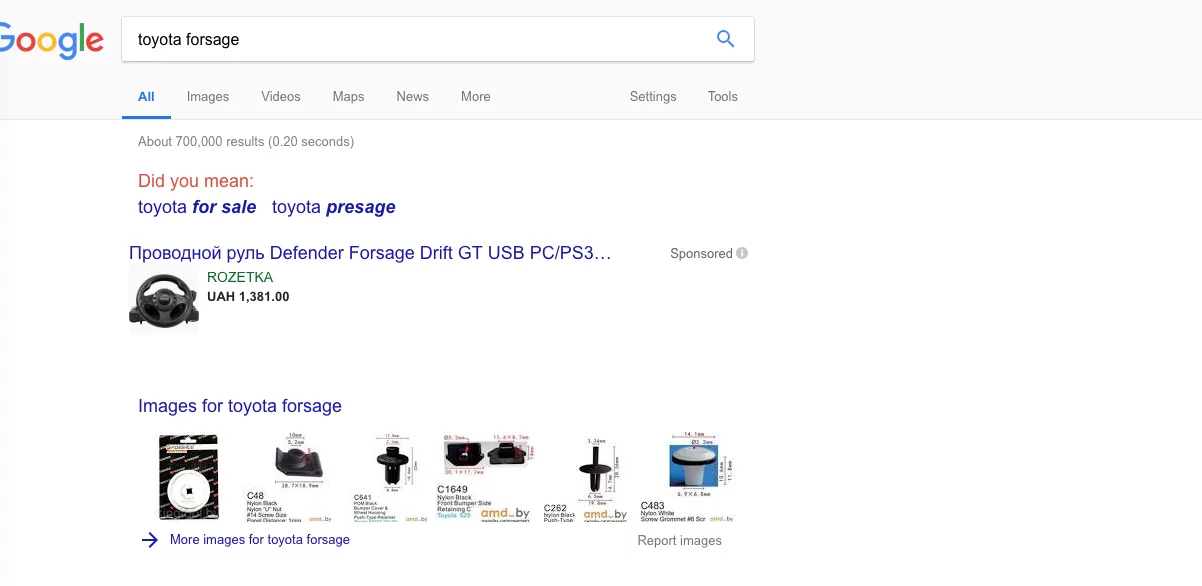Open the C48 nylon nut image
Image resolution: width=1202 pixels, height=586 pixels.
[290, 477]
